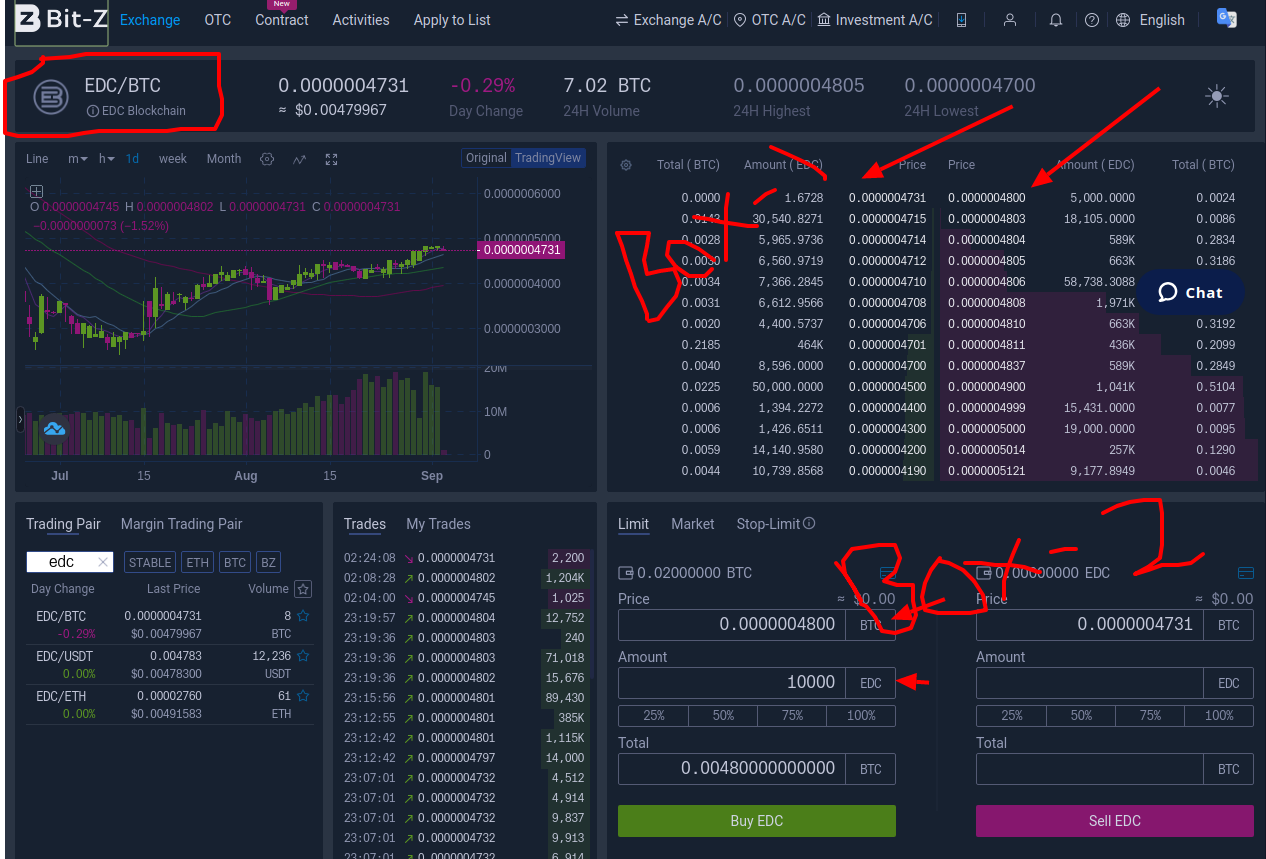Click the buy Amount input field

point(732,683)
